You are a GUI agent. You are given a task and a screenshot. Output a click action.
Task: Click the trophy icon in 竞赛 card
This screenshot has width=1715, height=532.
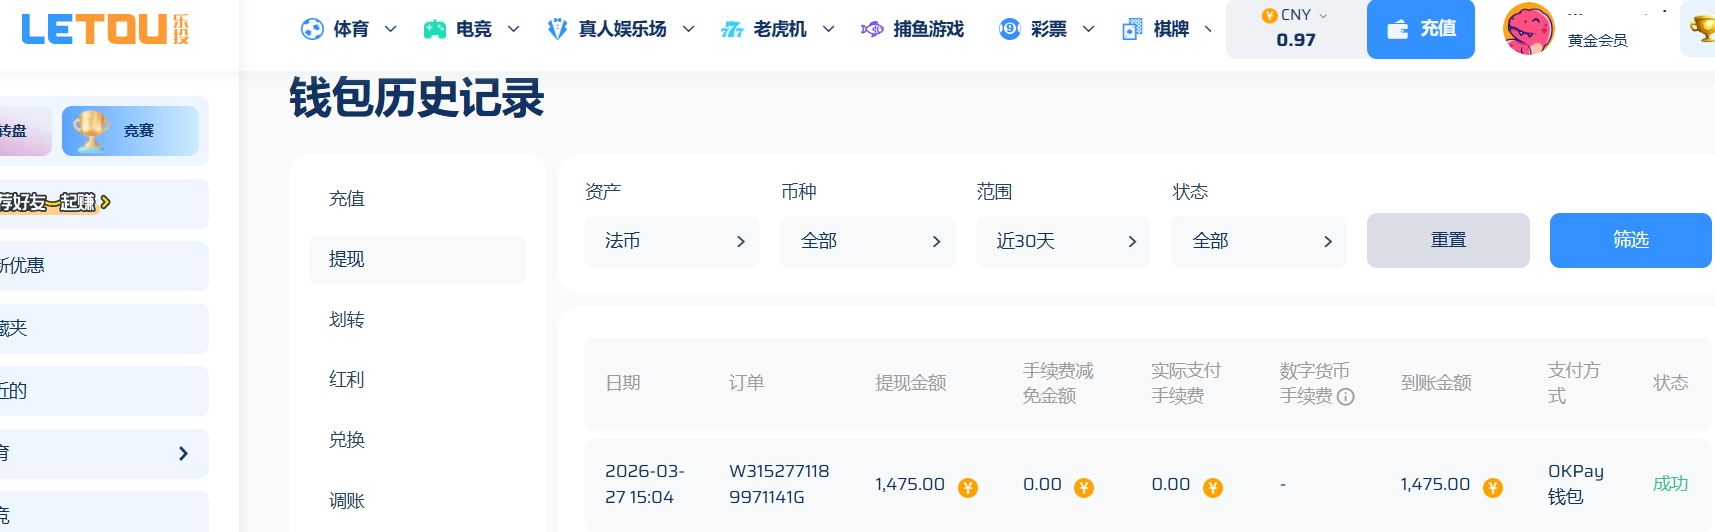pyautogui.click(x=91, y=131)
